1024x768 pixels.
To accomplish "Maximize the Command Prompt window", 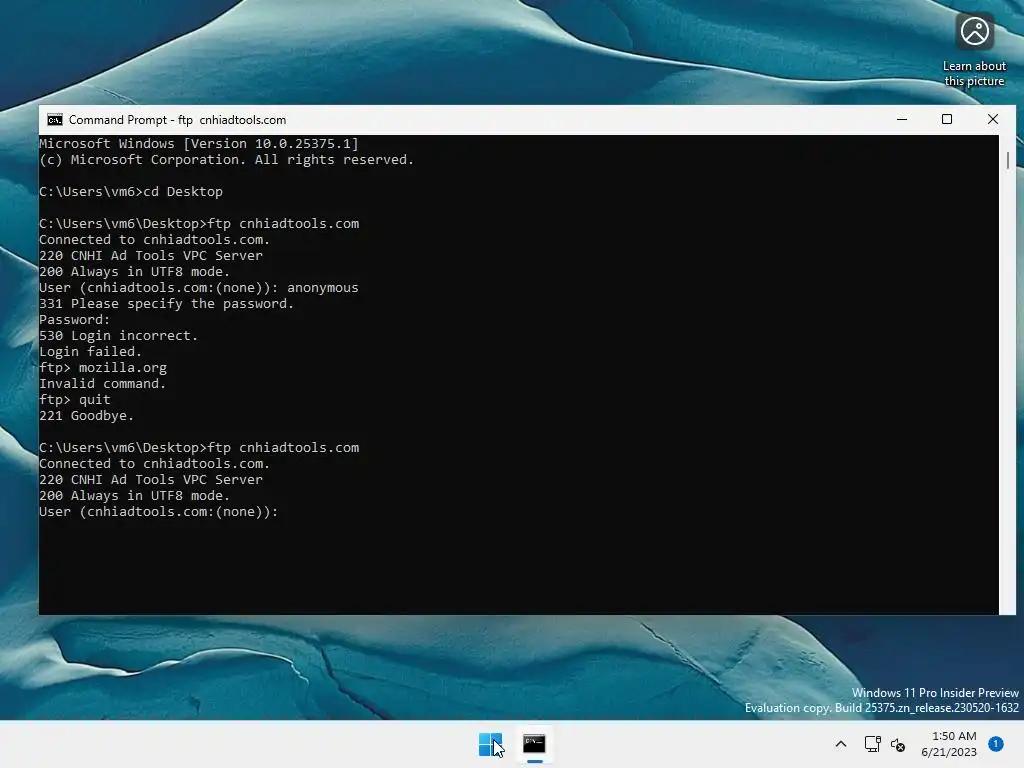I will (947, 120).
